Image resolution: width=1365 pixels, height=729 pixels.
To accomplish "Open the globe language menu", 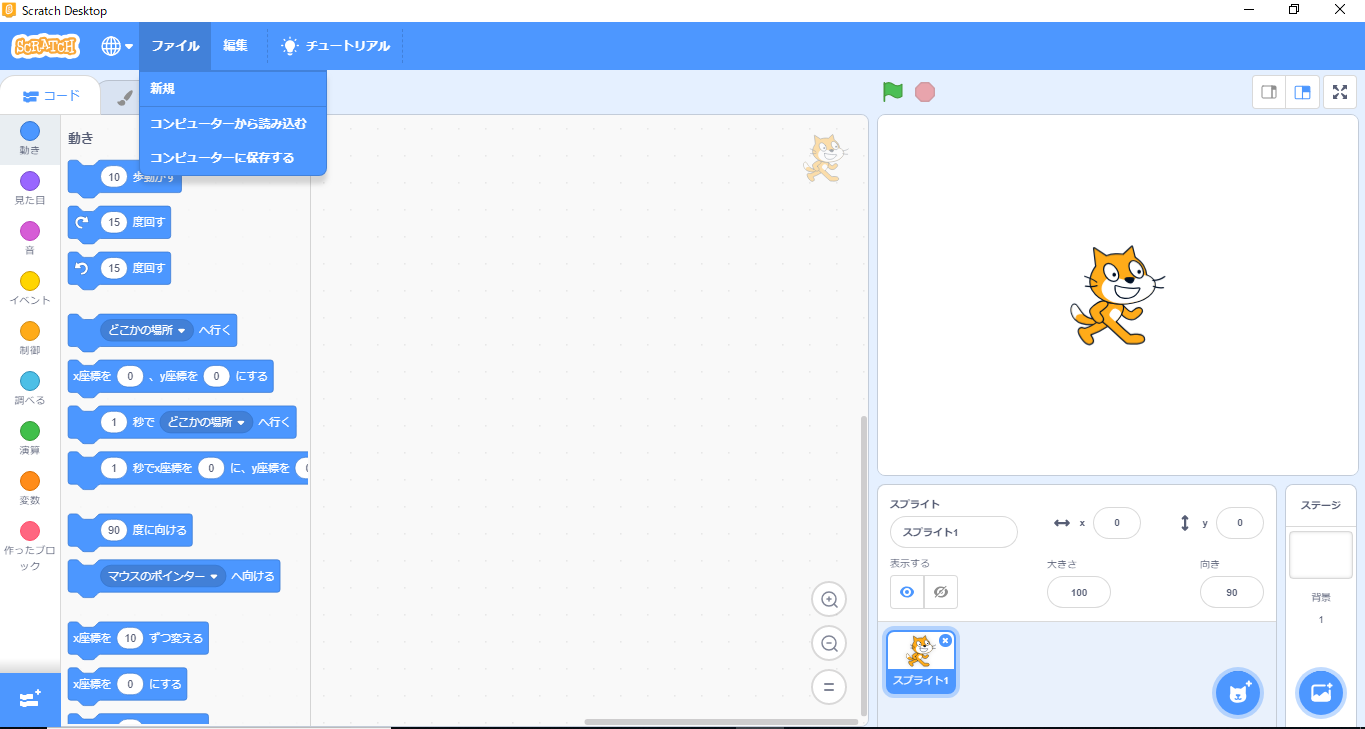I will click(117, 46).
